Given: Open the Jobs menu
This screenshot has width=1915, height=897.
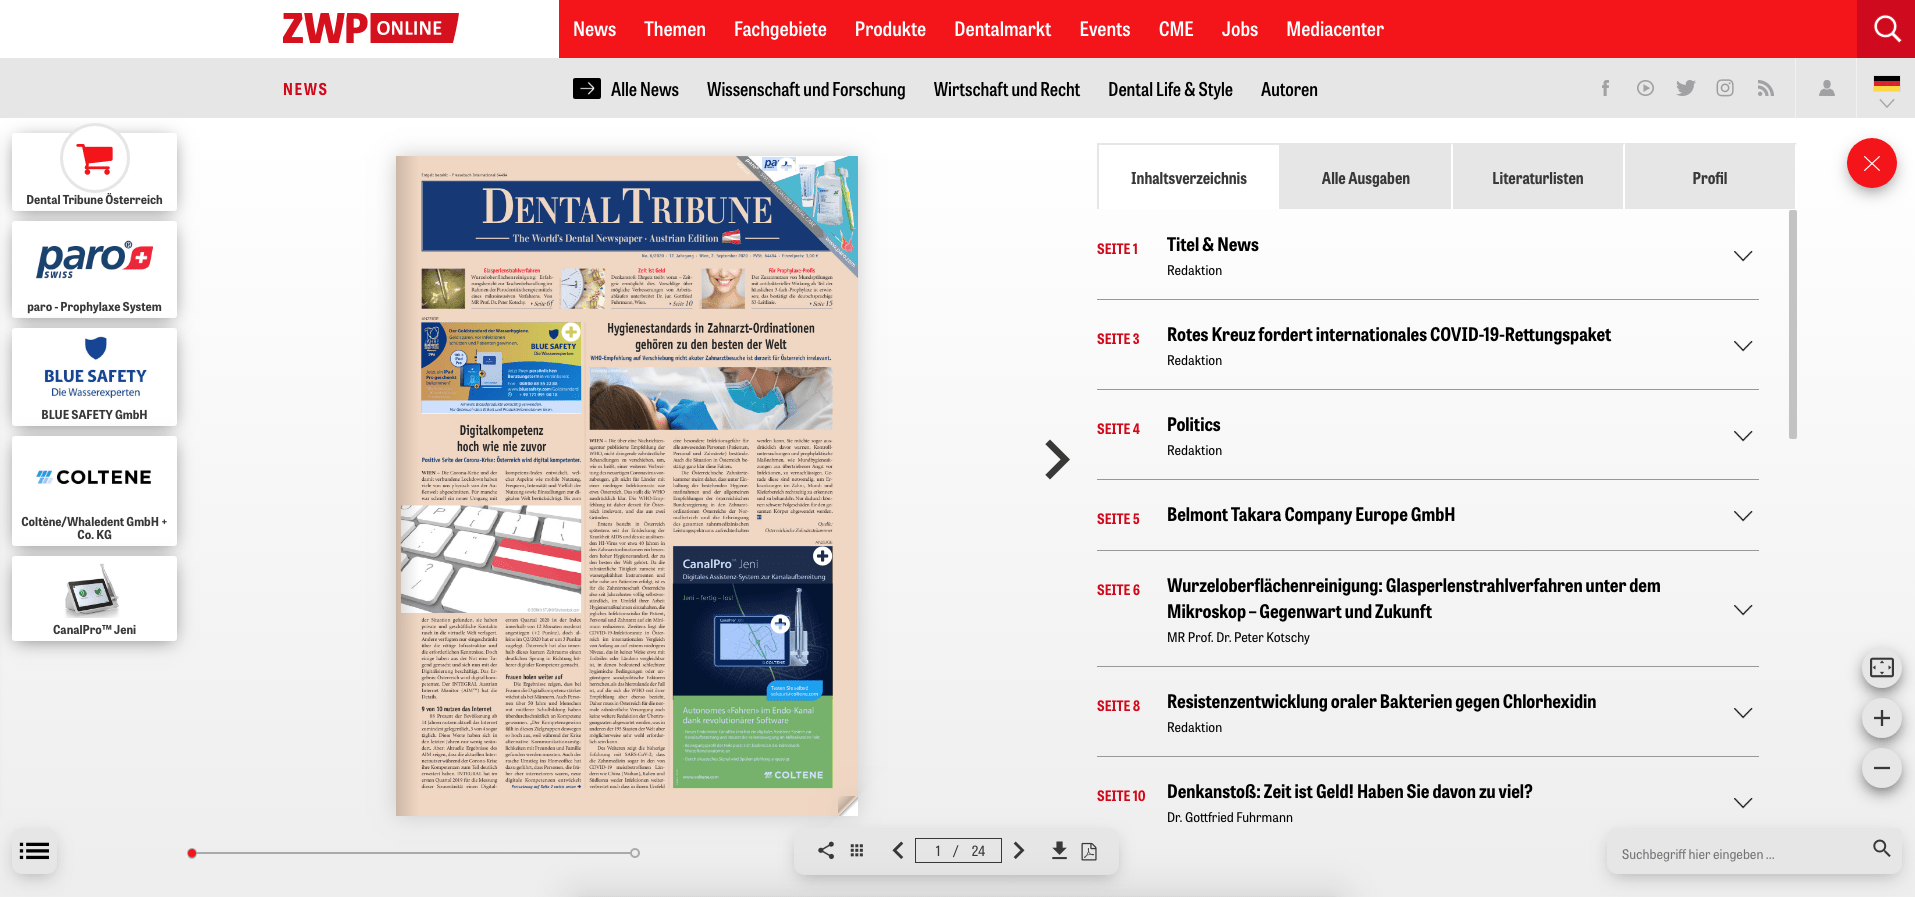Looking at the screenshot, I should pos(1240,29).
